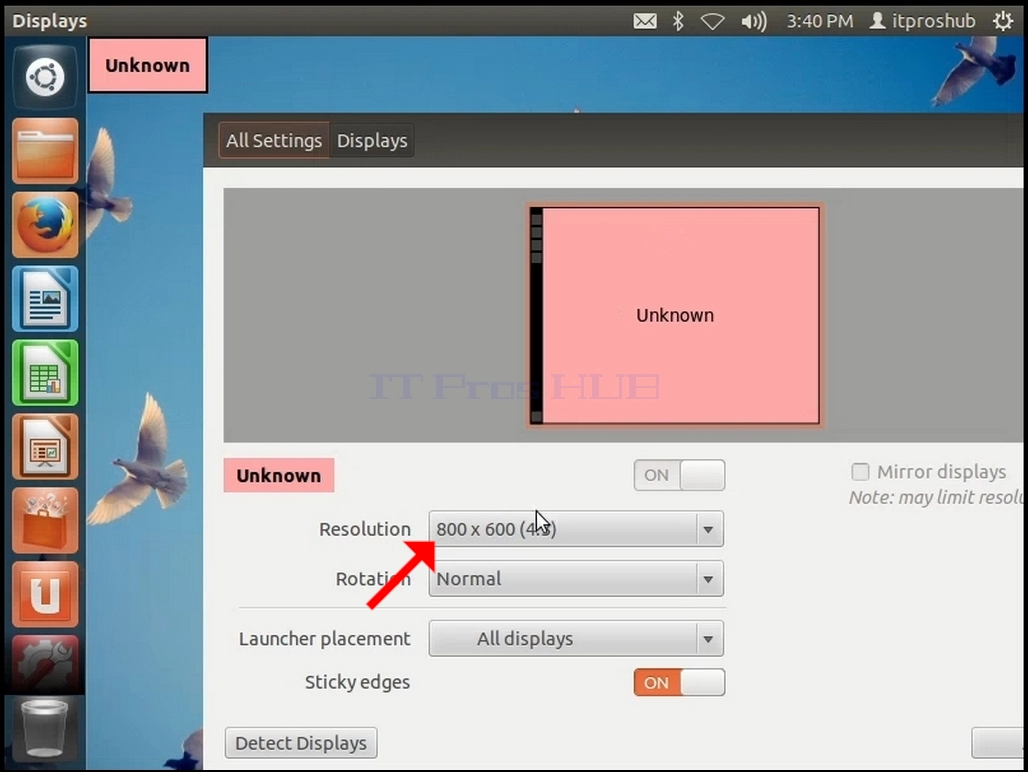Open the Trash bin

click(45, 729)
